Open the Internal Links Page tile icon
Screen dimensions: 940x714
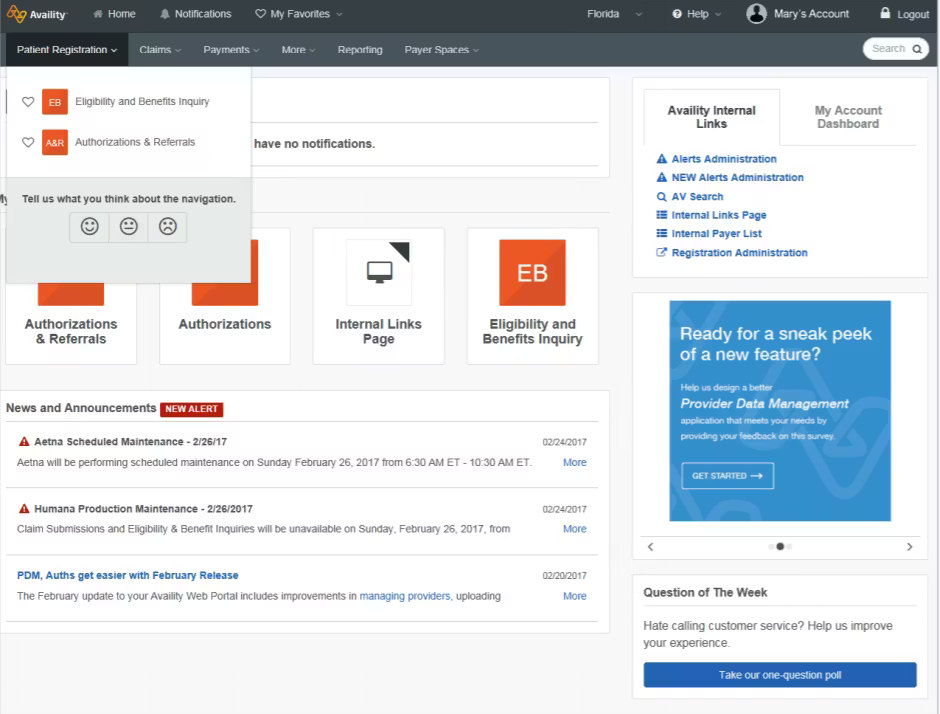pos(379,272)
